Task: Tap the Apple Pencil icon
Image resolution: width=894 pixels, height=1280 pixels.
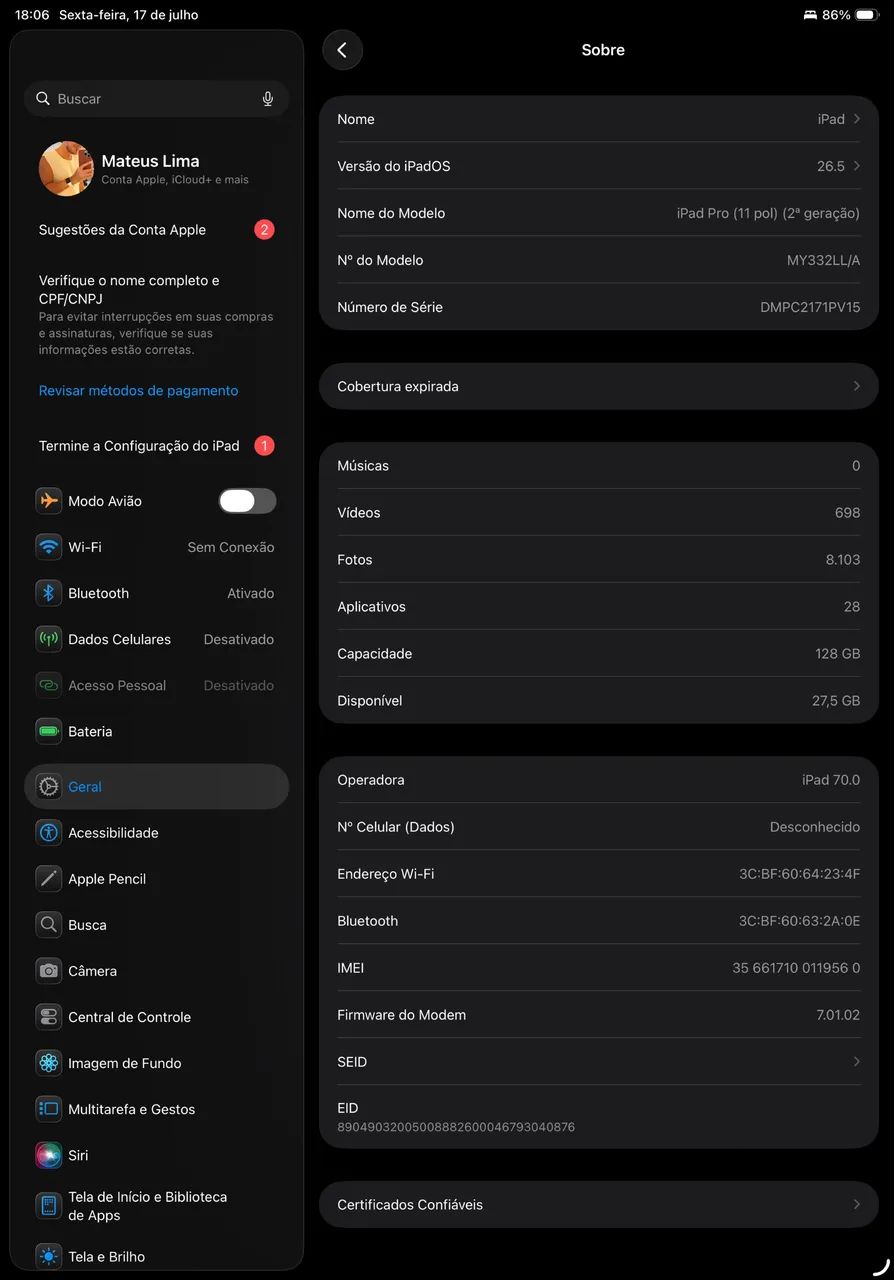Action: click(49, 879)
